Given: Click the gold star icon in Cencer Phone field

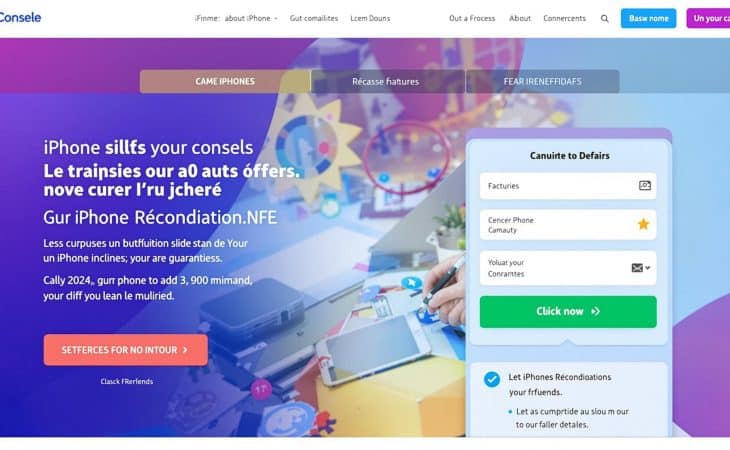Looking at the screenshot, I should pyautogui.click(x=643, y=224).
